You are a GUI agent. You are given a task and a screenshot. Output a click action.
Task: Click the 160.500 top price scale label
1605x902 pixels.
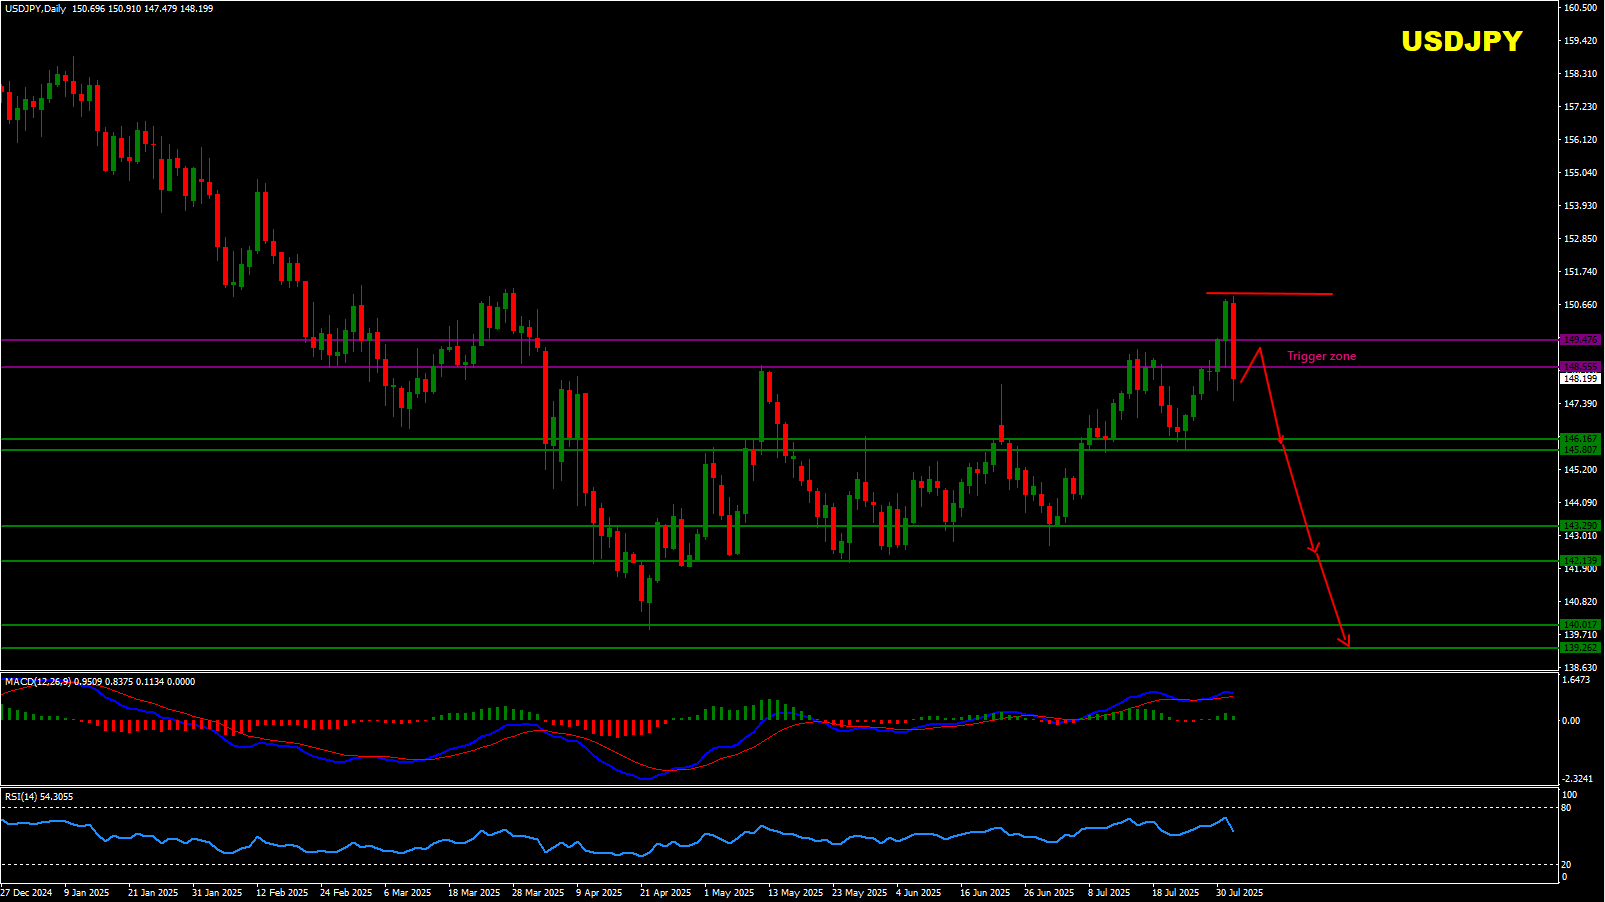pos(1580,8)
